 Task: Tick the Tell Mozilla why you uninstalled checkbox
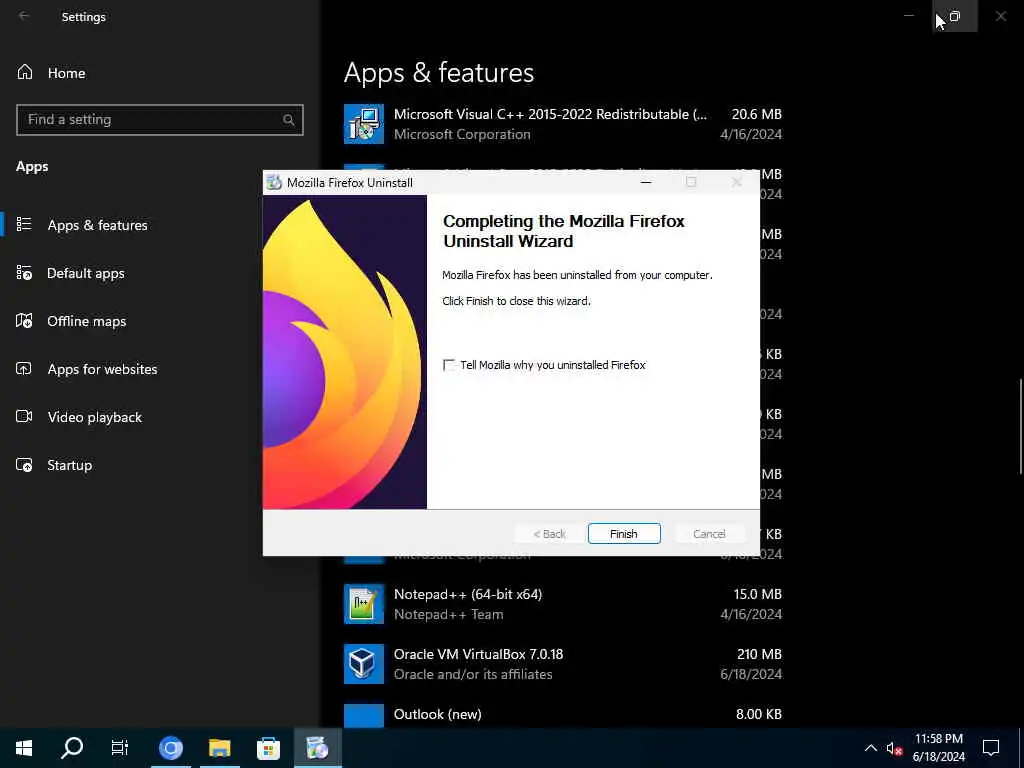coord(449,365)
